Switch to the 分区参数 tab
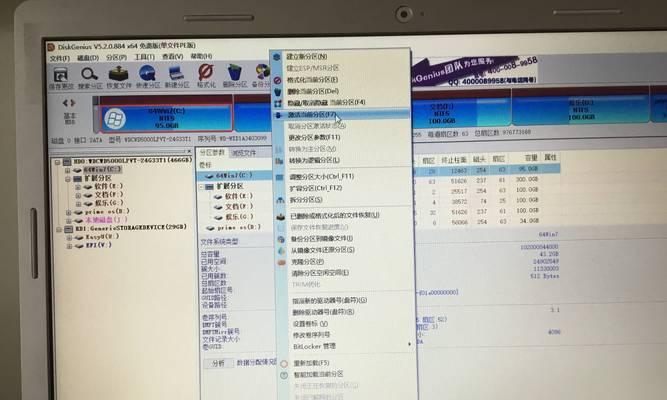 (x=212, y=153)
